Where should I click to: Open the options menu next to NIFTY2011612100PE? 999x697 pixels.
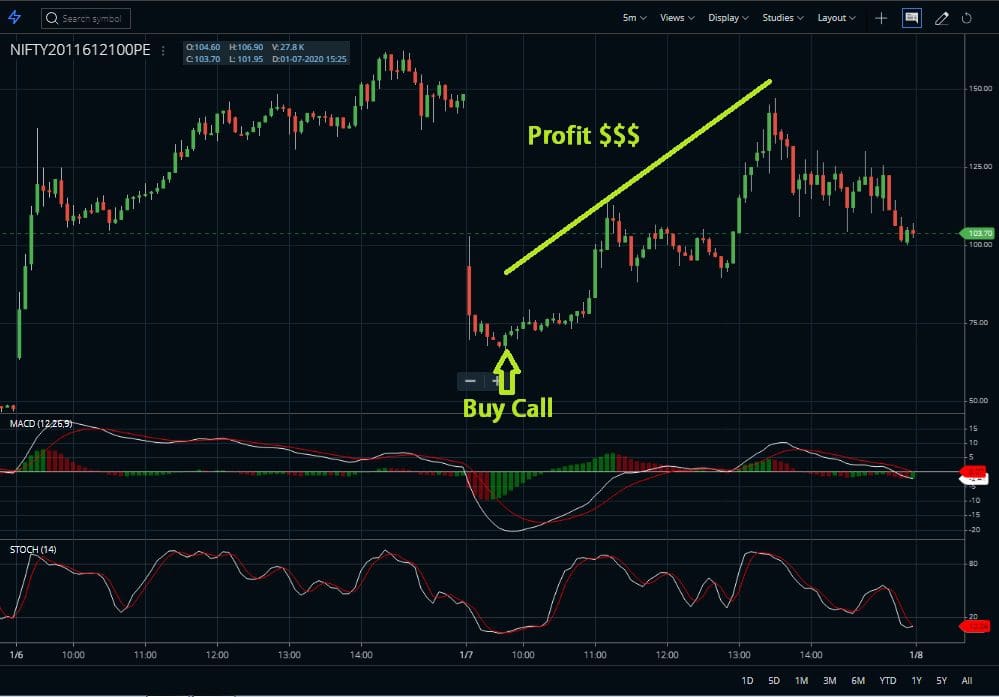click(163, 50)
